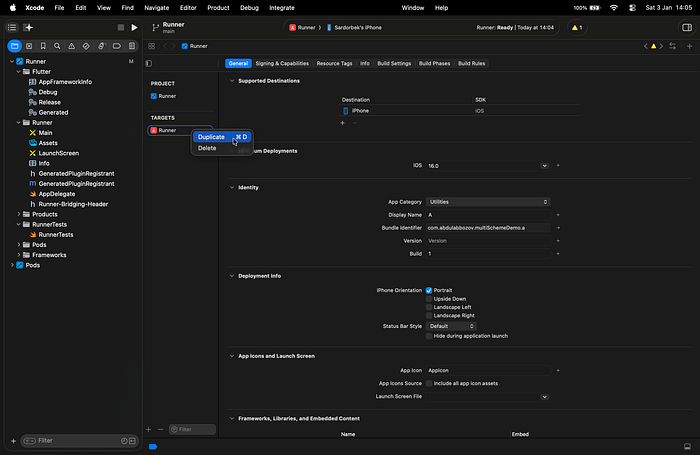Screen dimensions: 700x455
Task: Hide the project and targets list sidebar
Action: click(x=149, y=63)
